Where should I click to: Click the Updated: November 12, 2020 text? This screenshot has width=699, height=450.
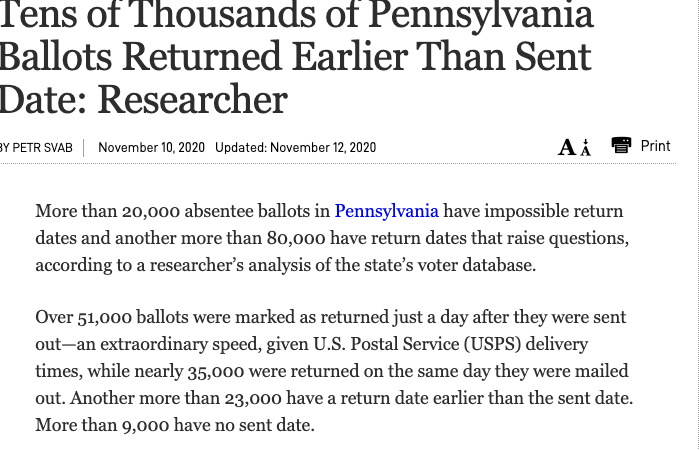pyautogui.click(x=296, y=148)
